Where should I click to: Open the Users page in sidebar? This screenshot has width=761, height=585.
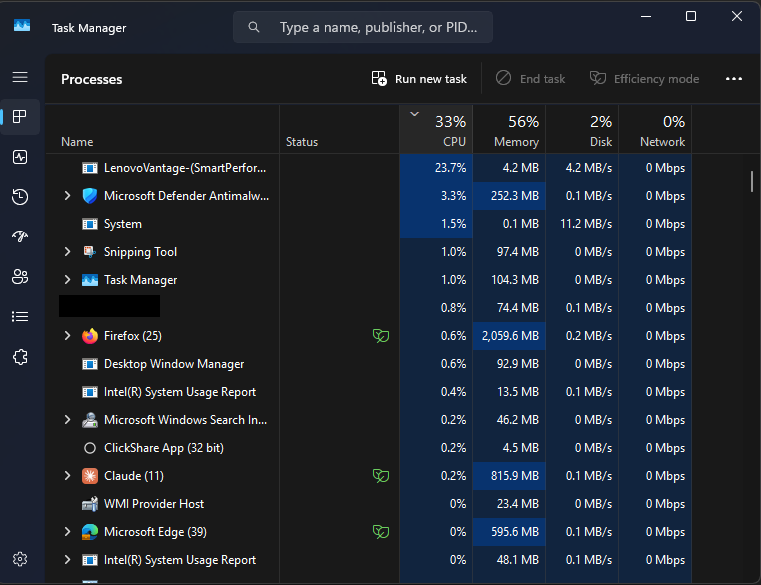tap(20, 277)
